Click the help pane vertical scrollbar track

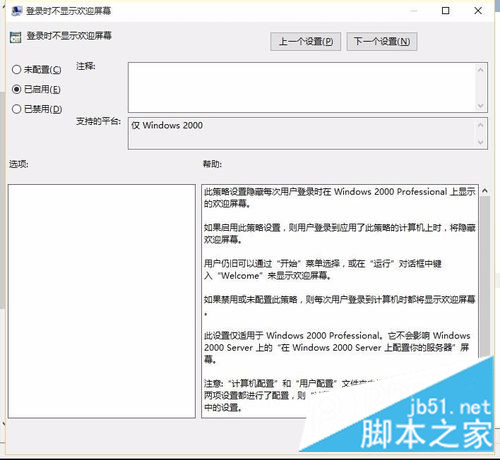pos(485,277)
